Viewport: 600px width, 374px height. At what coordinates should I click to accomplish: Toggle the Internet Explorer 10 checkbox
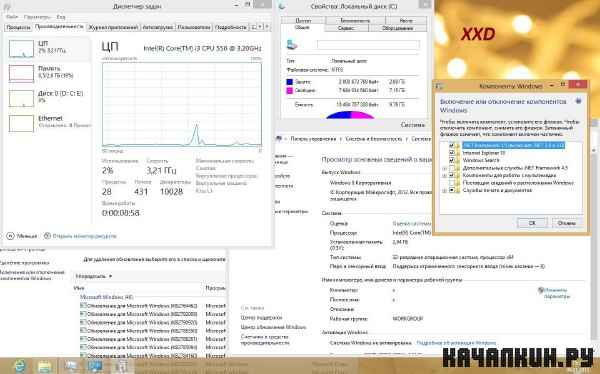452,153
